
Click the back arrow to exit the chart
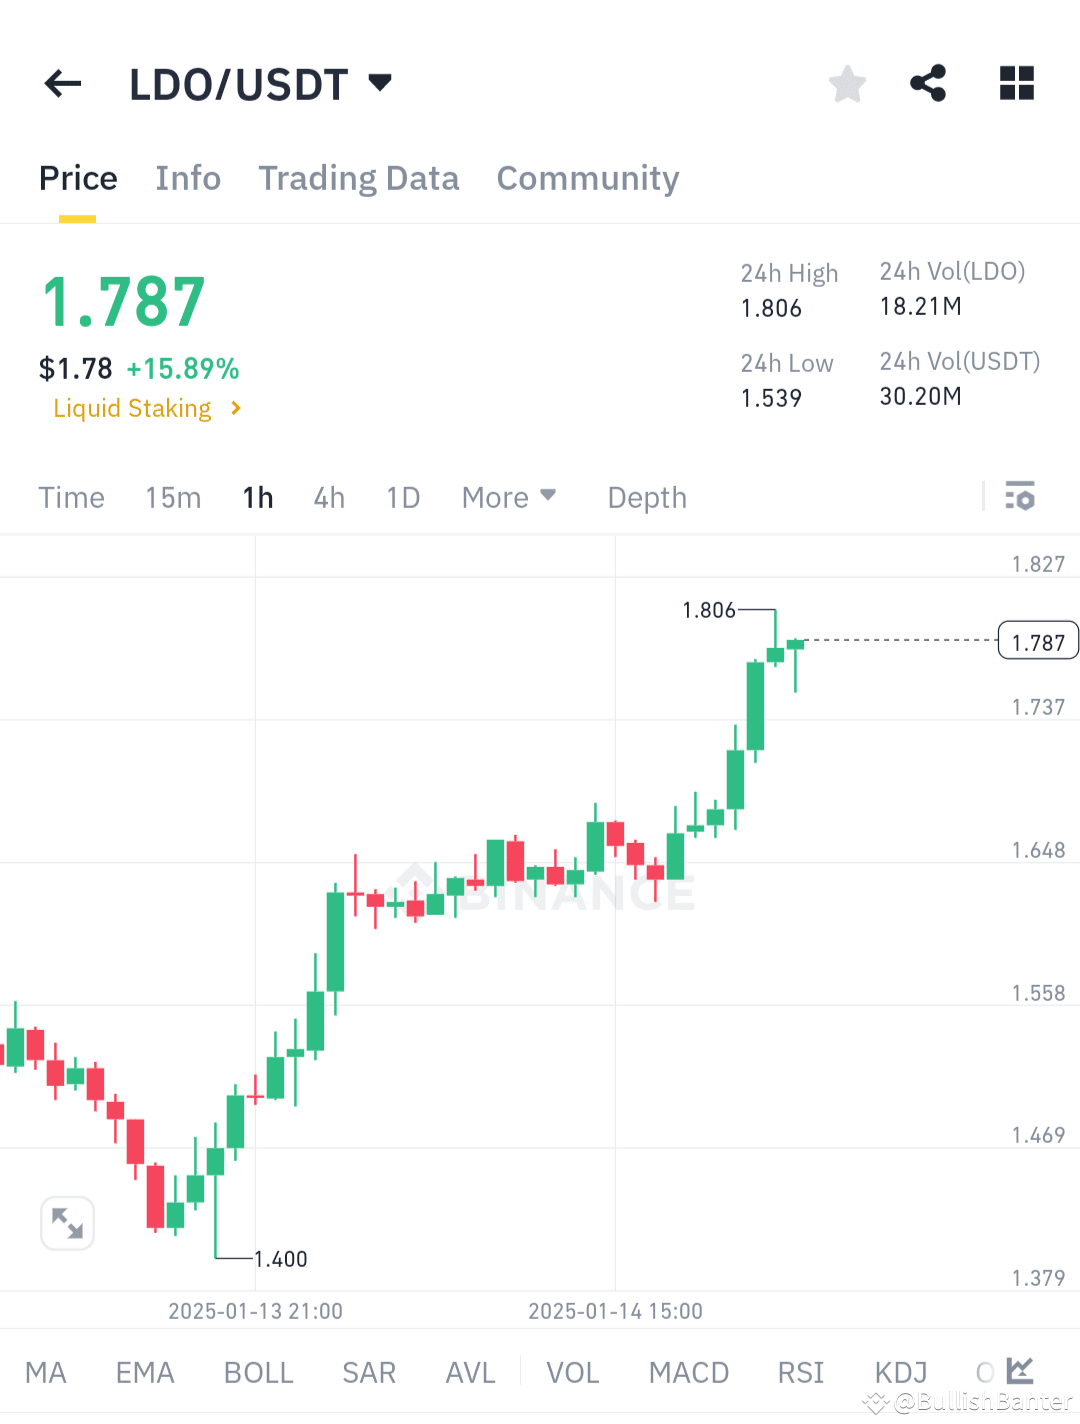point(62,84)
